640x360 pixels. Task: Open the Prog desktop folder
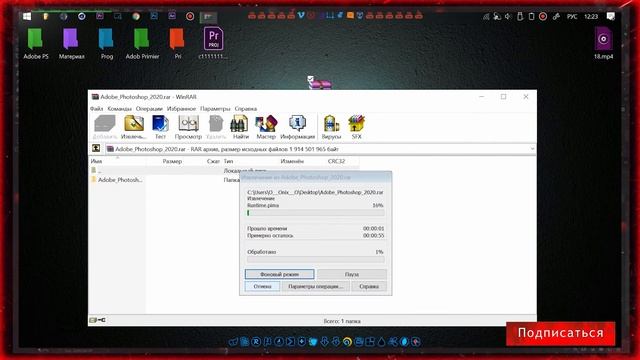tap(107, 44)
